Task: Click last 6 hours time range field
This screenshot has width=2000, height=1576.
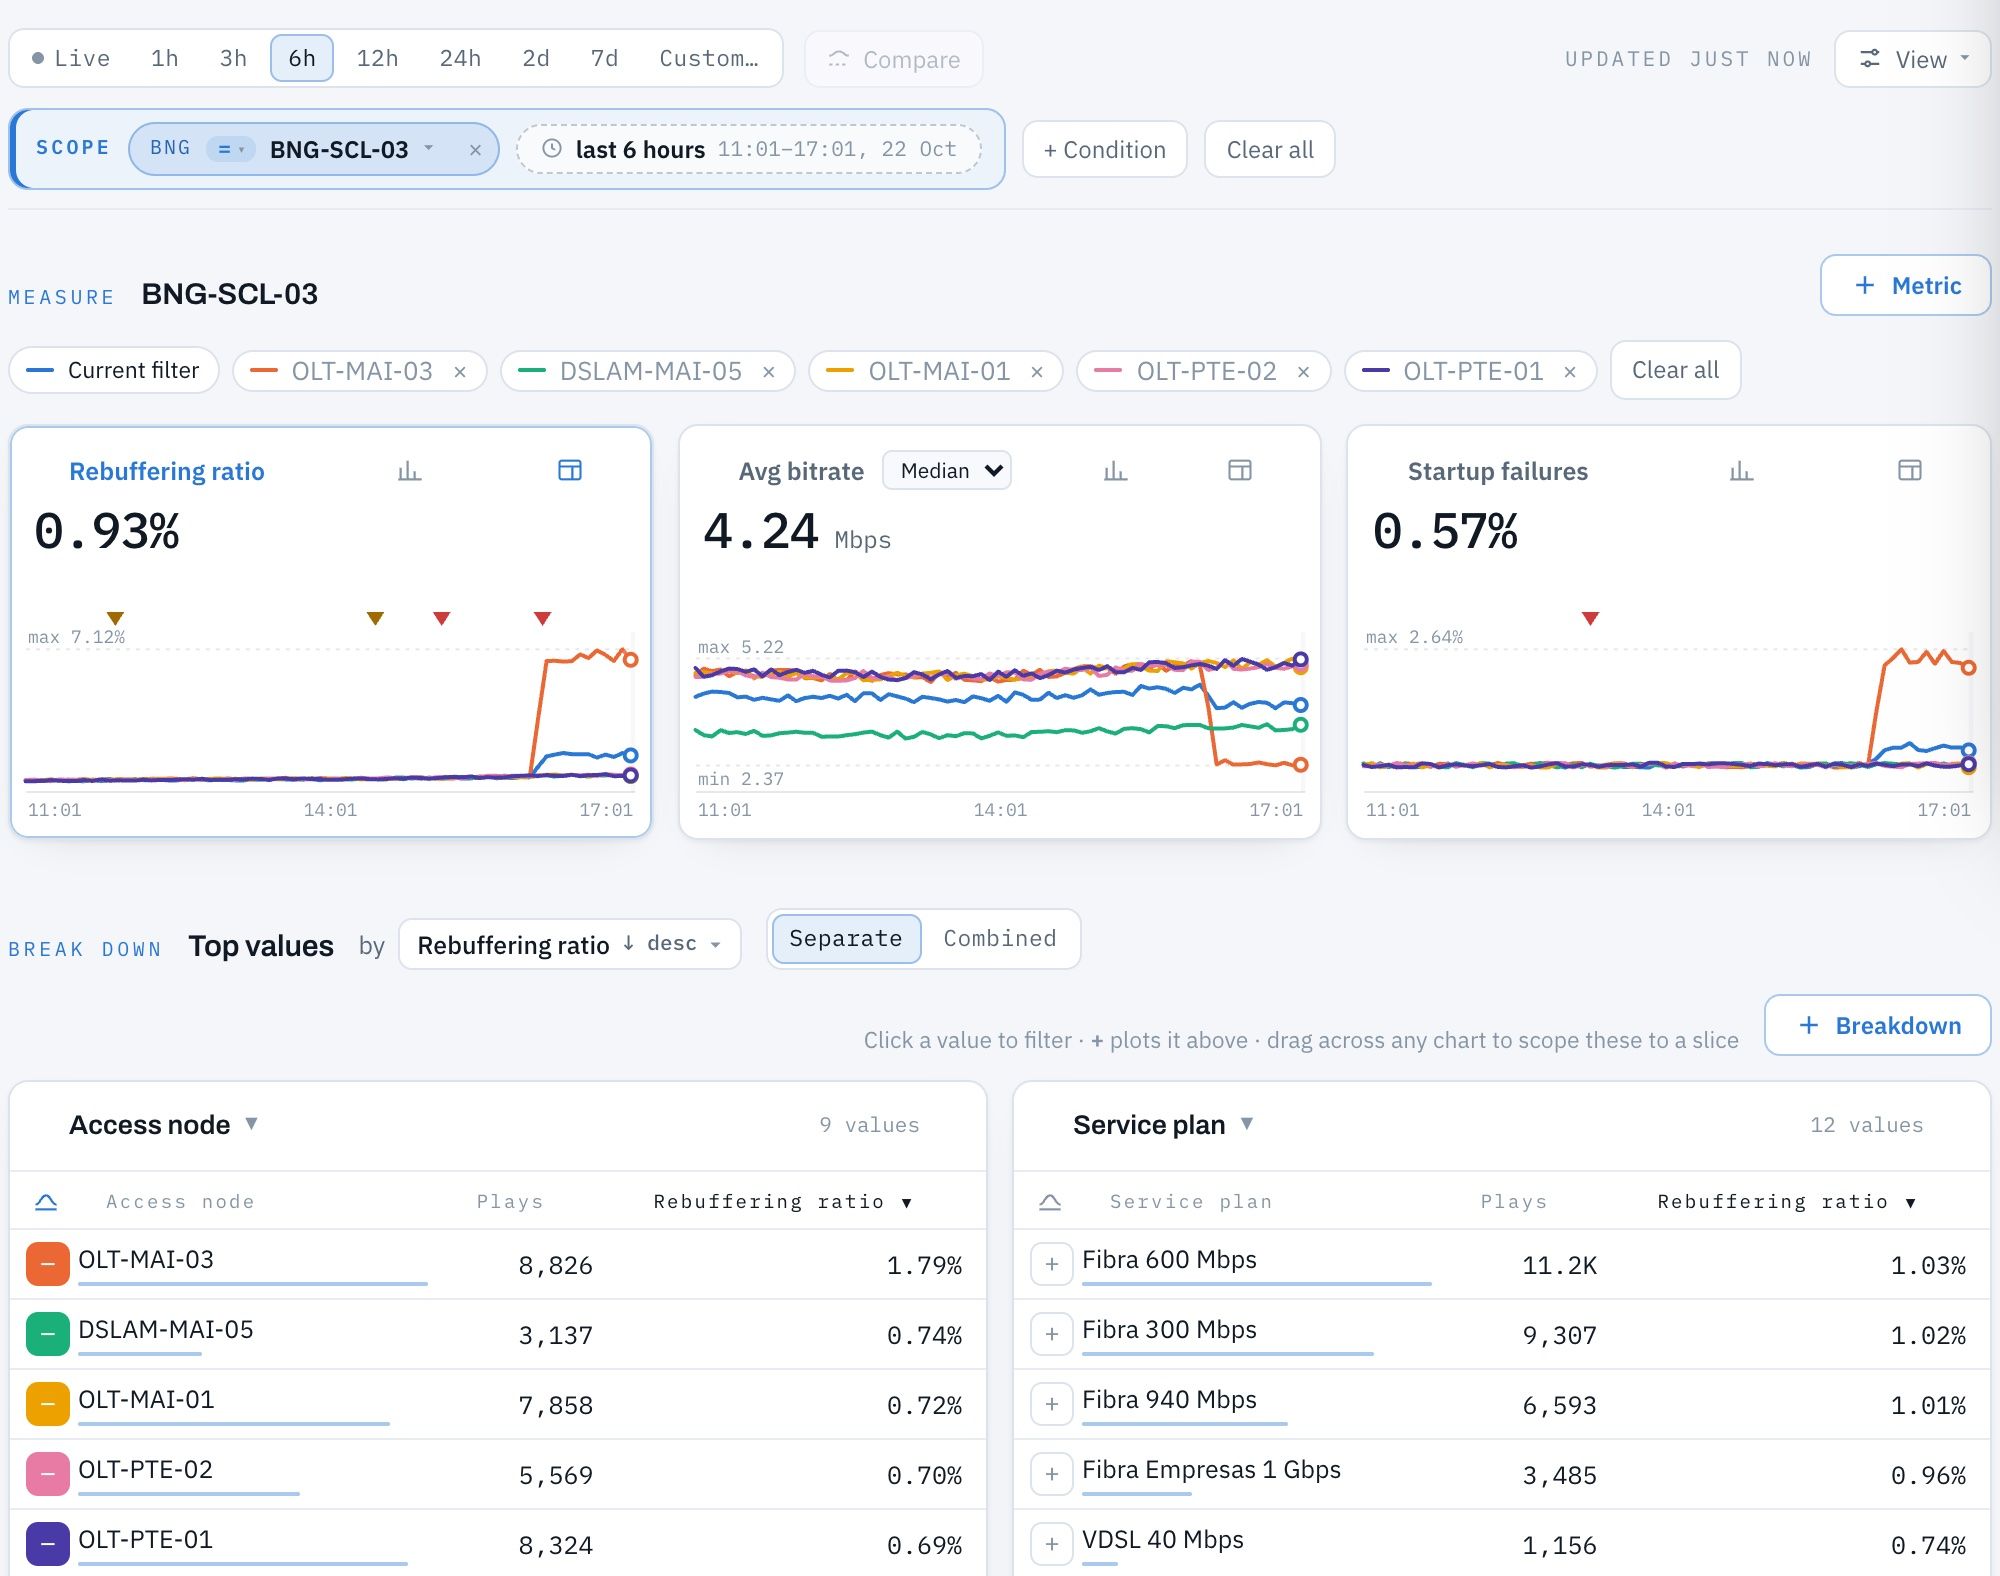Action: (749, 150)
